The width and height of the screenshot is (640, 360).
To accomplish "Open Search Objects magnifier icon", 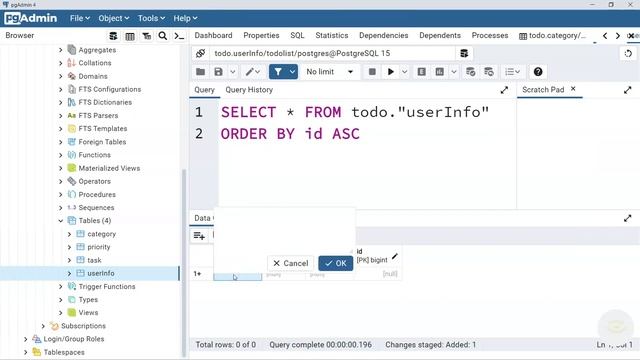I will 162,36.
